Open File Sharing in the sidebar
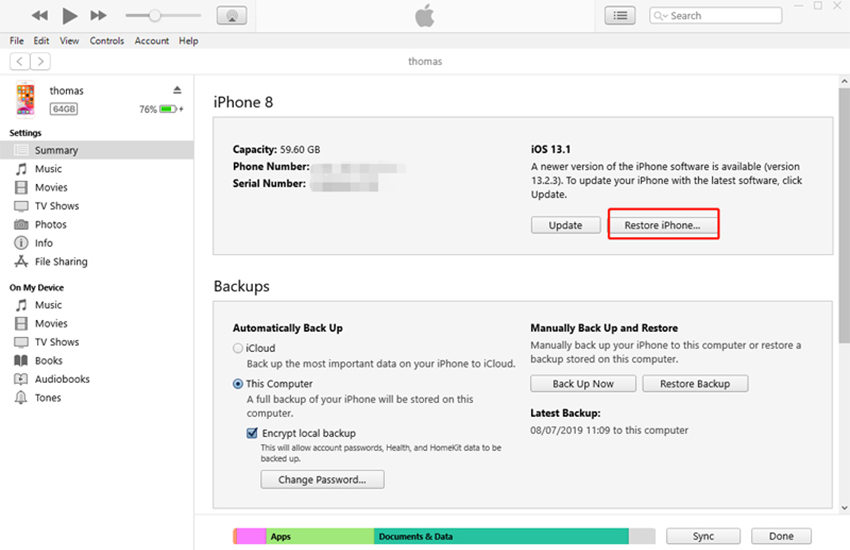The image size is (850, 550). click(x=60, y=262)
